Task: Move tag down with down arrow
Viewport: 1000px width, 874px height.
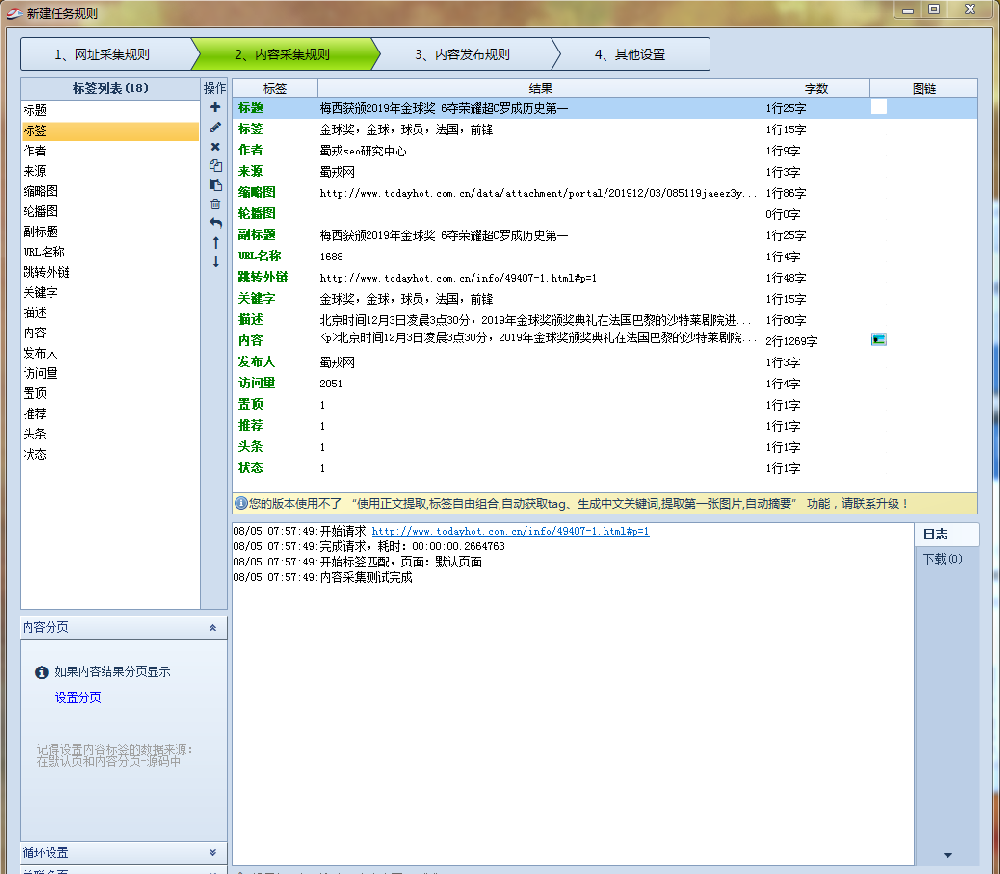Action: tap(215, 262)
